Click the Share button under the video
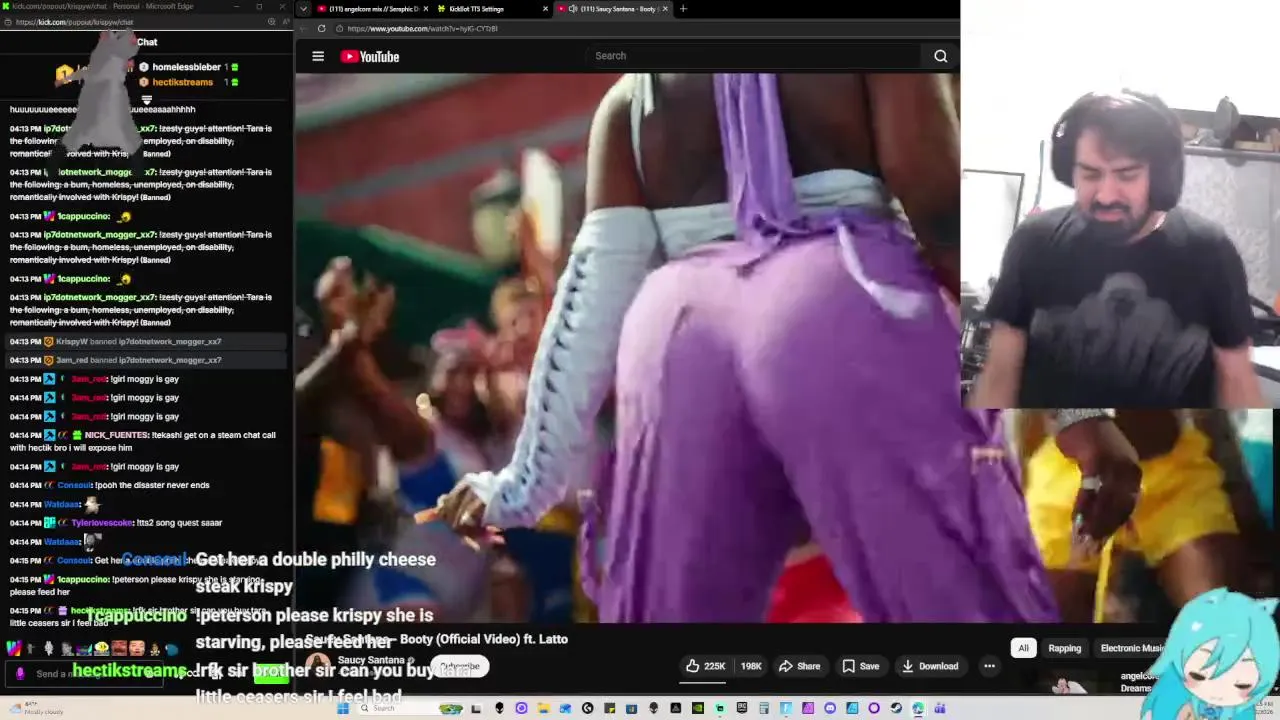The image size is (1280, 720). [799, 666]
